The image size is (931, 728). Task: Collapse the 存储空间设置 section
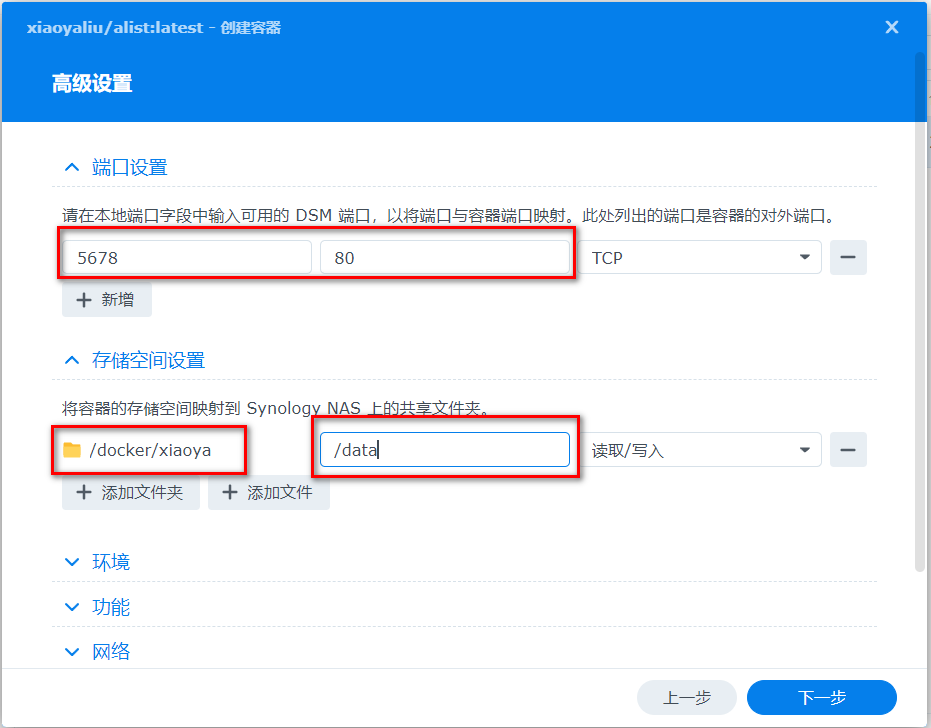[x=72, y=360]
